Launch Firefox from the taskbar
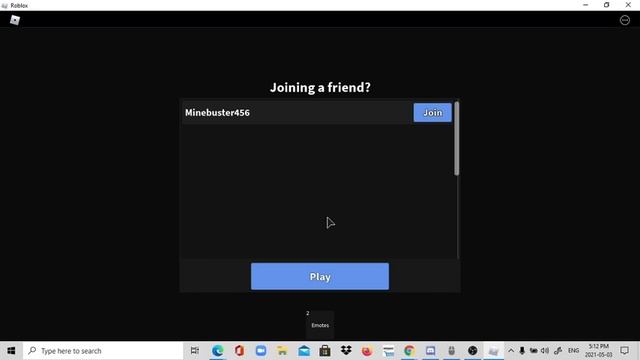This screenshot has width=640, height=360. [x=367, y=351]
